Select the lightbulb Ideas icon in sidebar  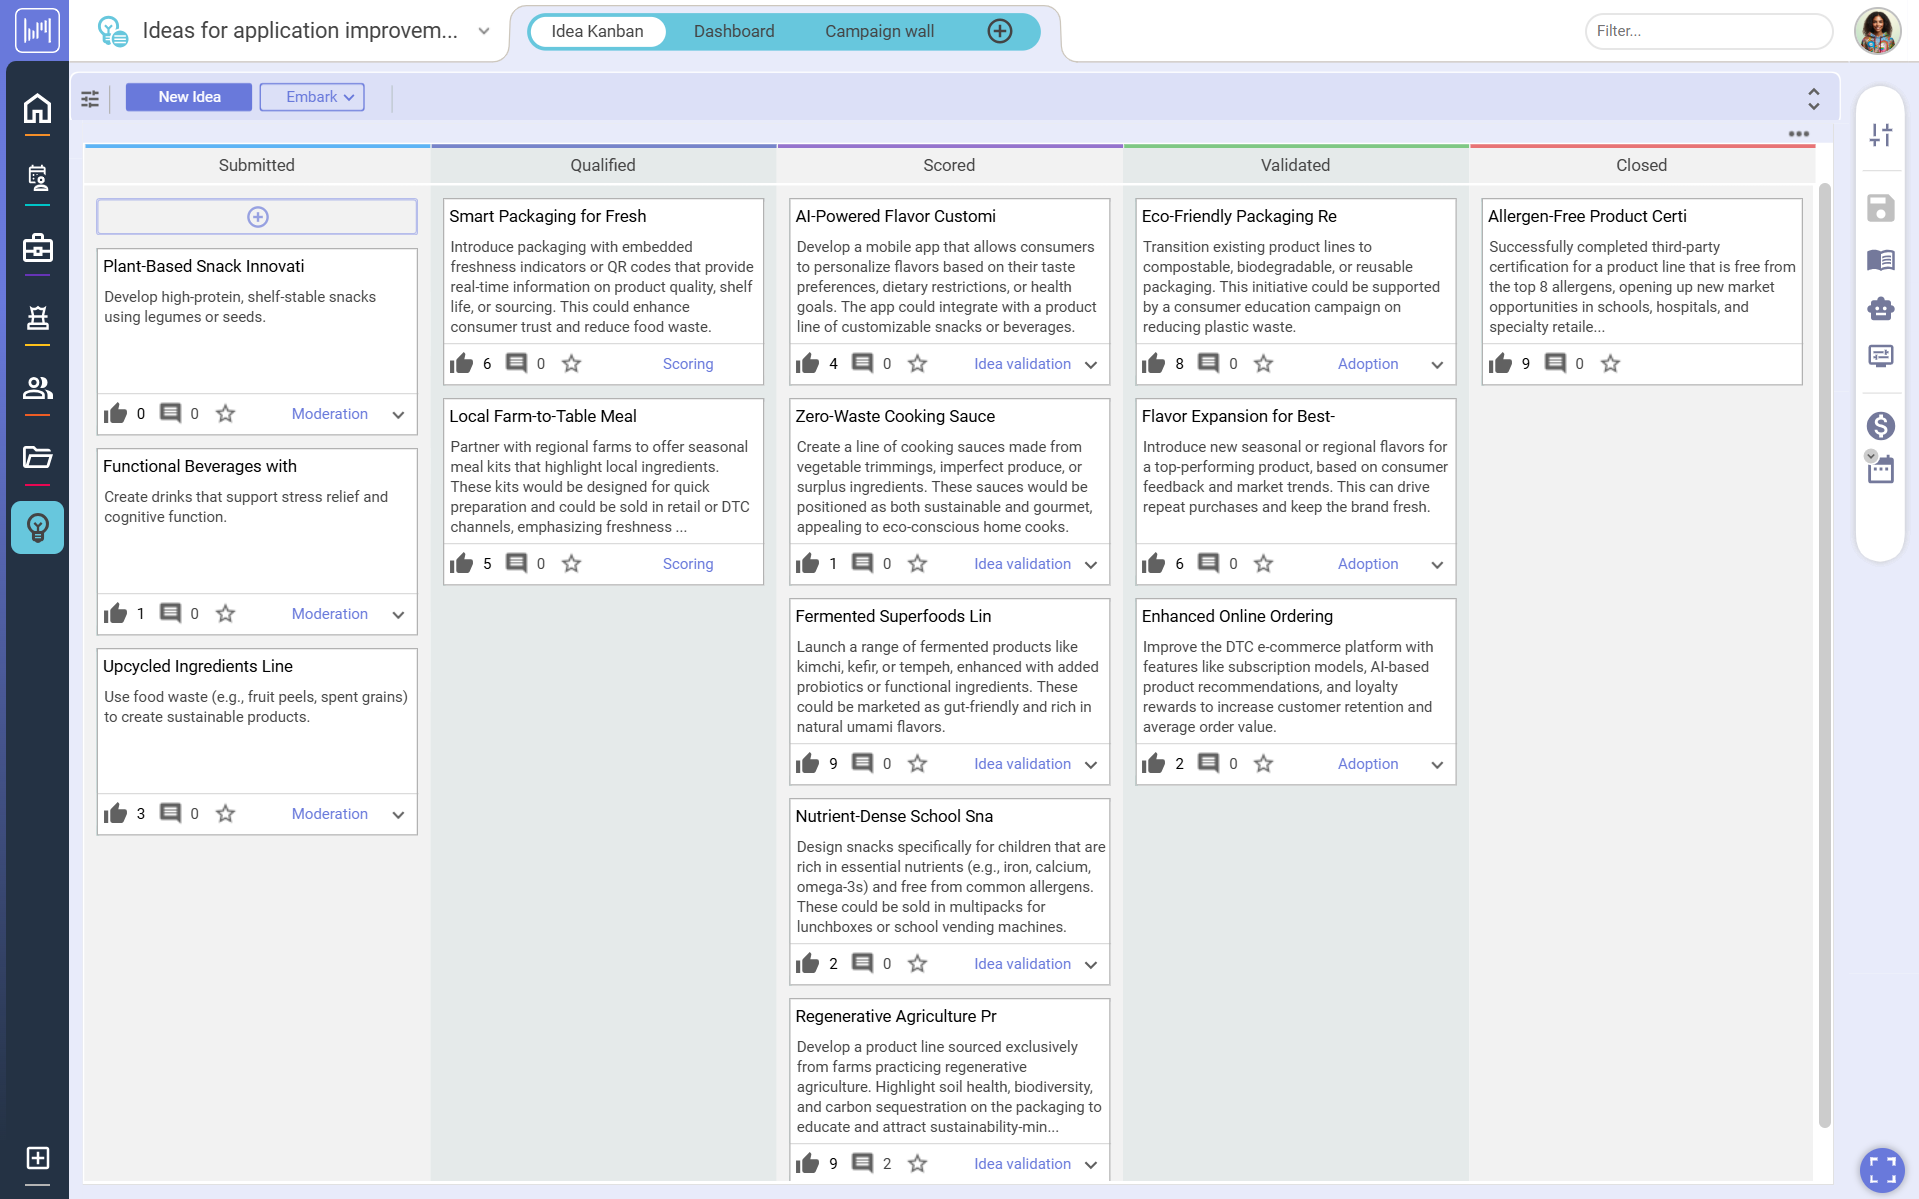point(37,527)
